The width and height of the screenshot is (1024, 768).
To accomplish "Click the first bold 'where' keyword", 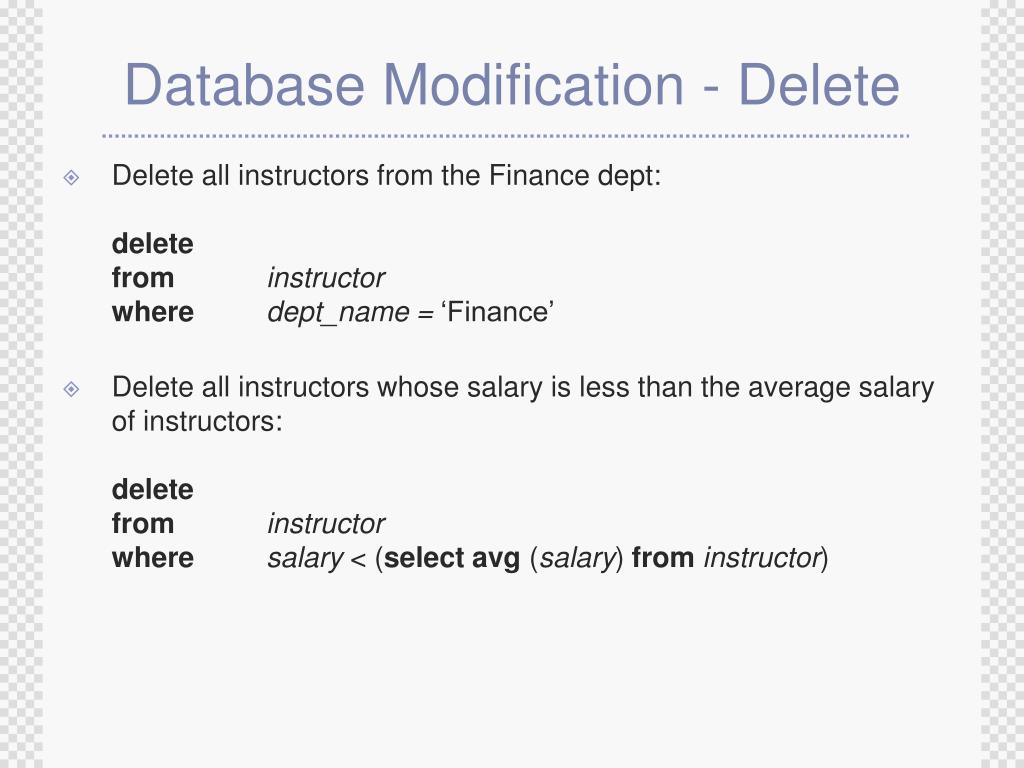I will [153, 312].
